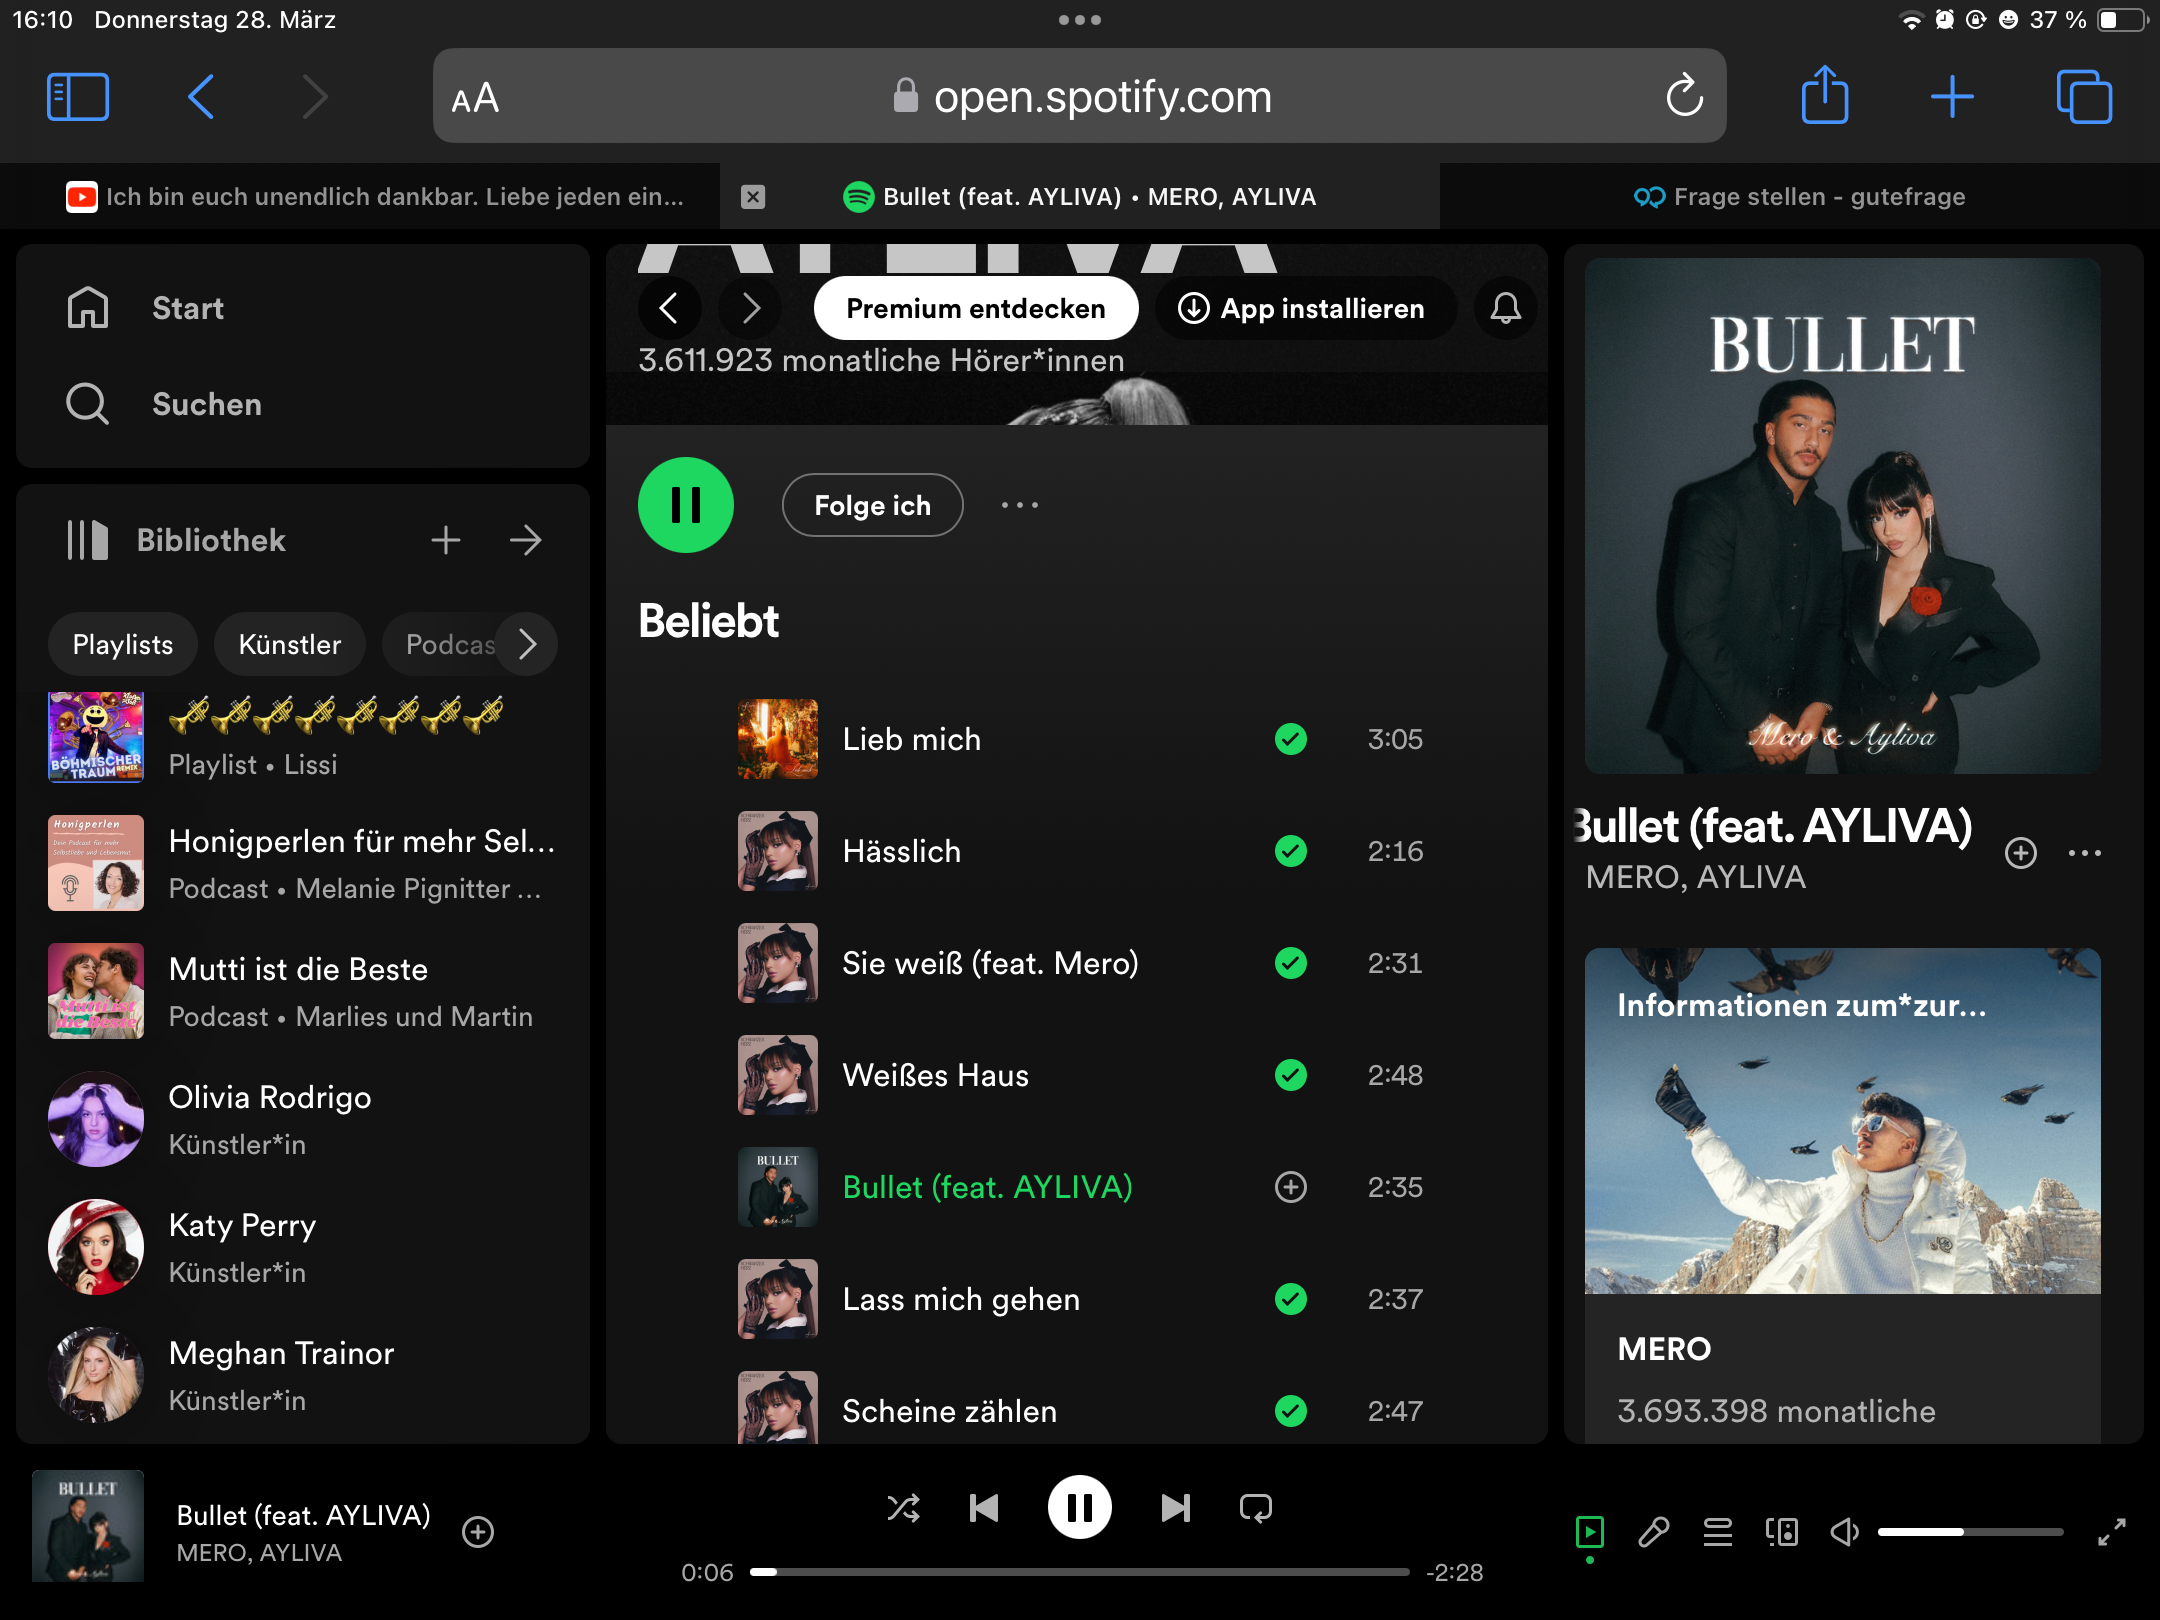This screenshot has height=1620, width=2160.
Task: Switch to the gutefrage browser tab
Action: [x=1799, y=197]
